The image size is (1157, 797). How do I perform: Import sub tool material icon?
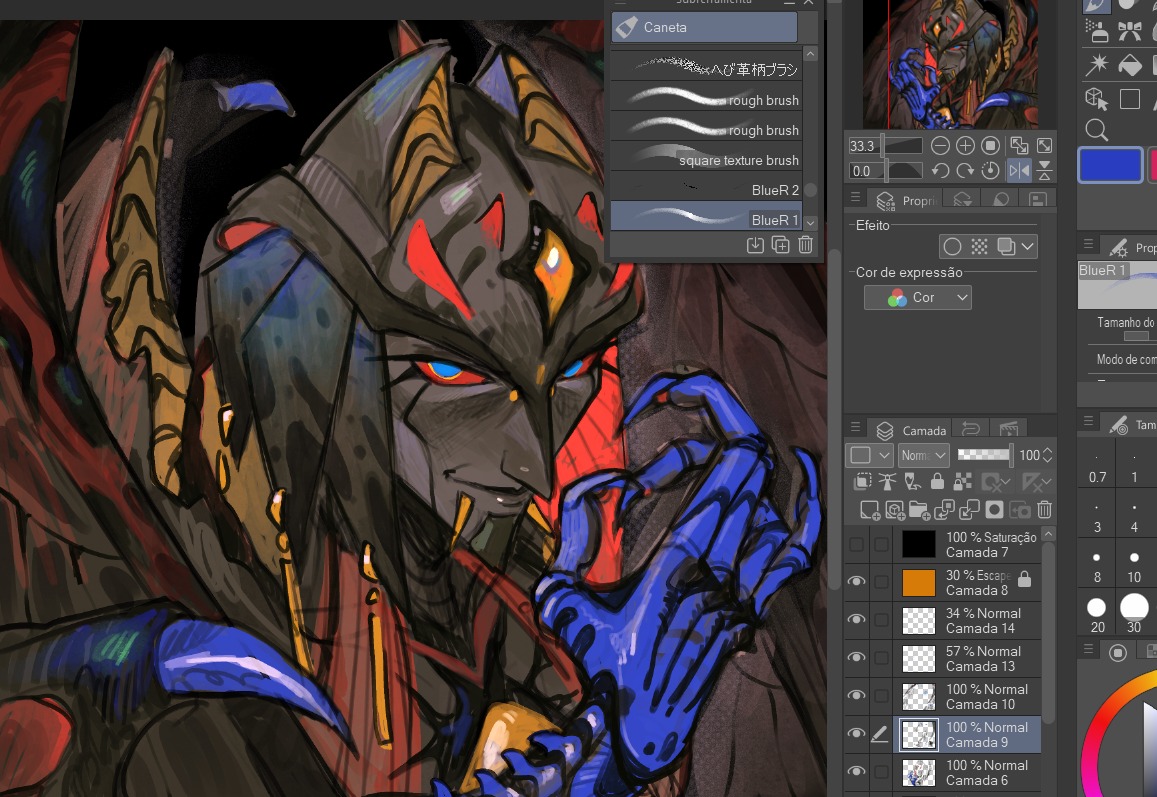pos(756,244)
